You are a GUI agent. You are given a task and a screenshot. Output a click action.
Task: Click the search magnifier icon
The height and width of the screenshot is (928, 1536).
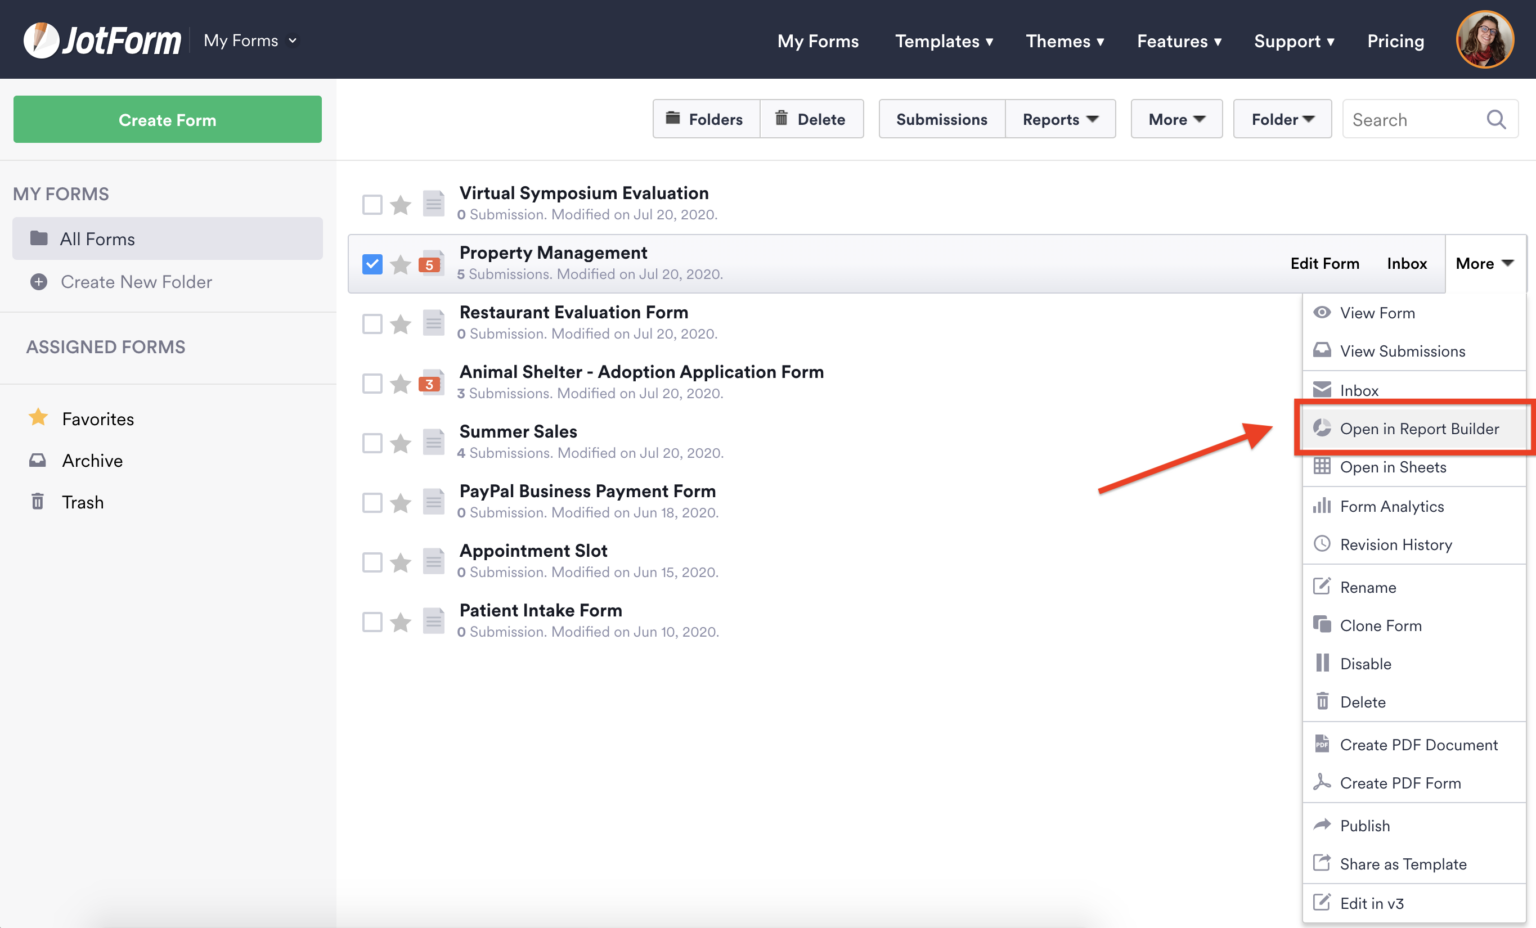[1496, 119]
